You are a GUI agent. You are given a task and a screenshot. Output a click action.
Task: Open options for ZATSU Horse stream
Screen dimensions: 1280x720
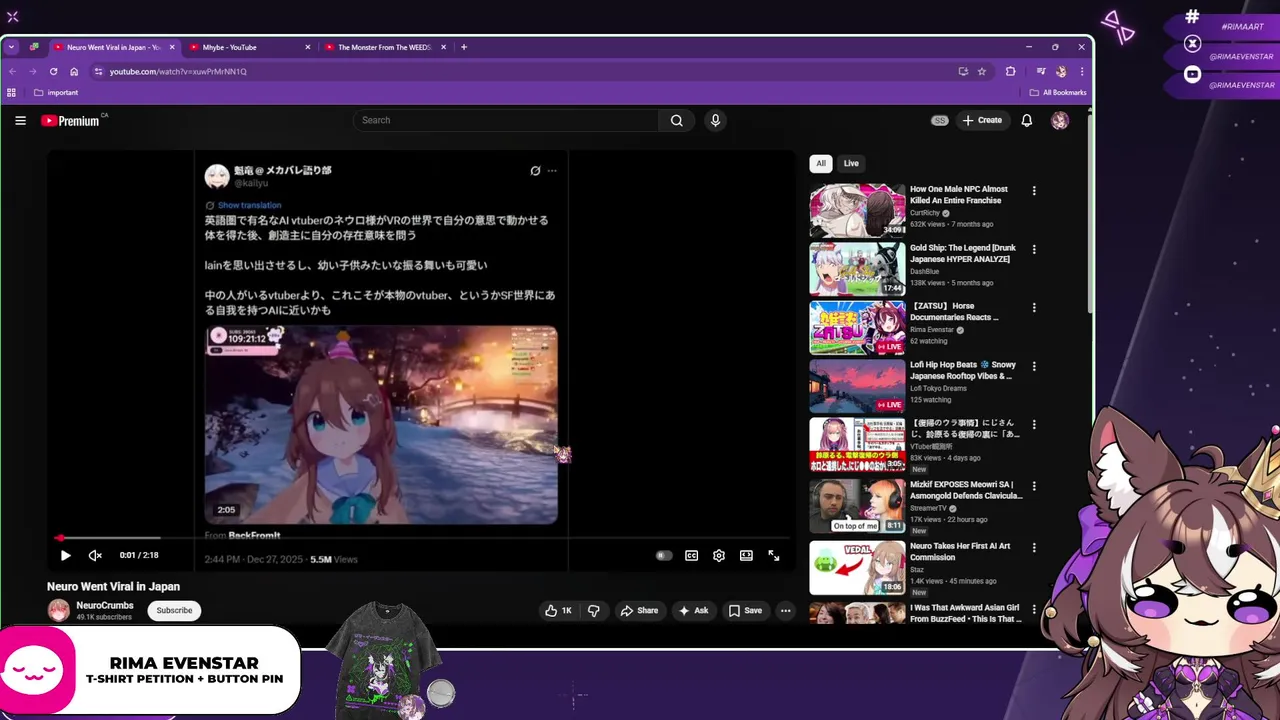[1034, 307]
